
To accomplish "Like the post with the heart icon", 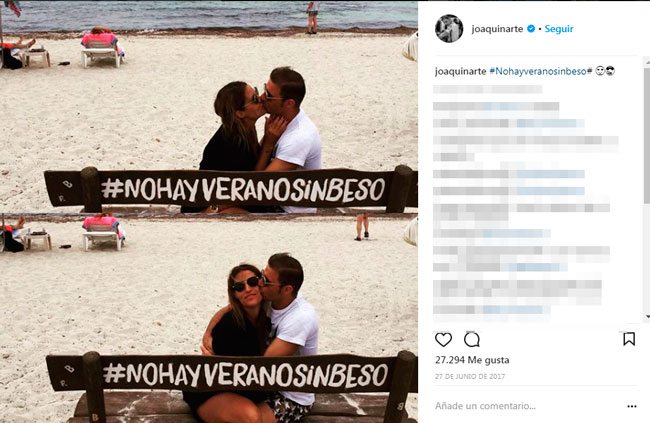I will coord(443,340).
